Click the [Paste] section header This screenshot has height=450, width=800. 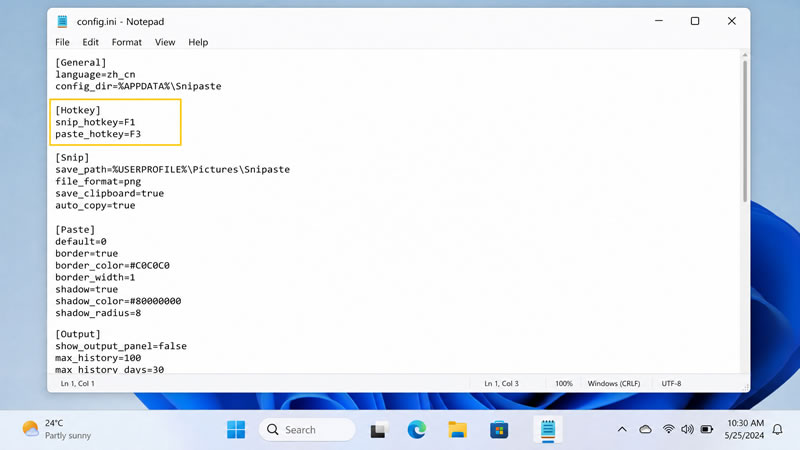[75, 230]
